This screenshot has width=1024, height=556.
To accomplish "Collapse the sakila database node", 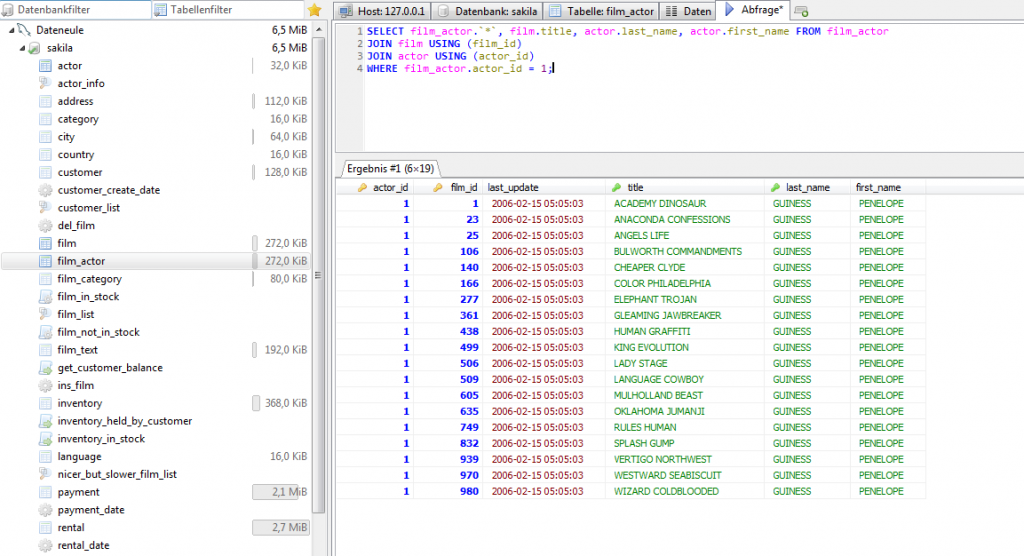I will pyautogui.click(x=22, y=48).
